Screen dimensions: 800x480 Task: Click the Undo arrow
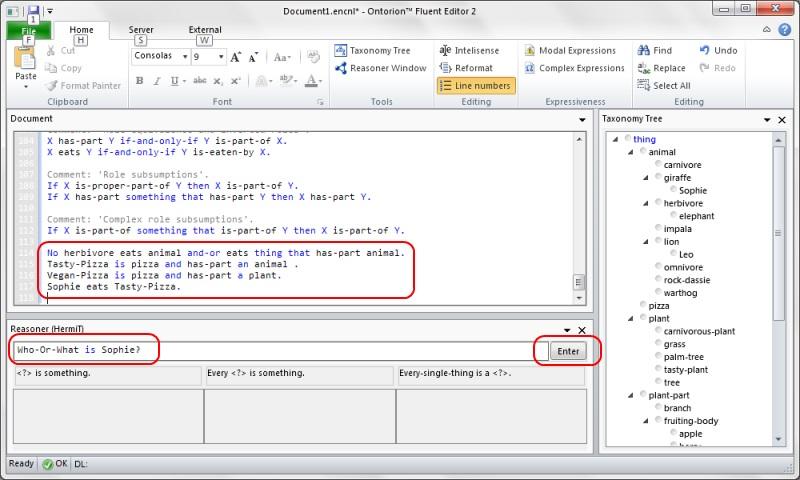[x=705, y=50]
